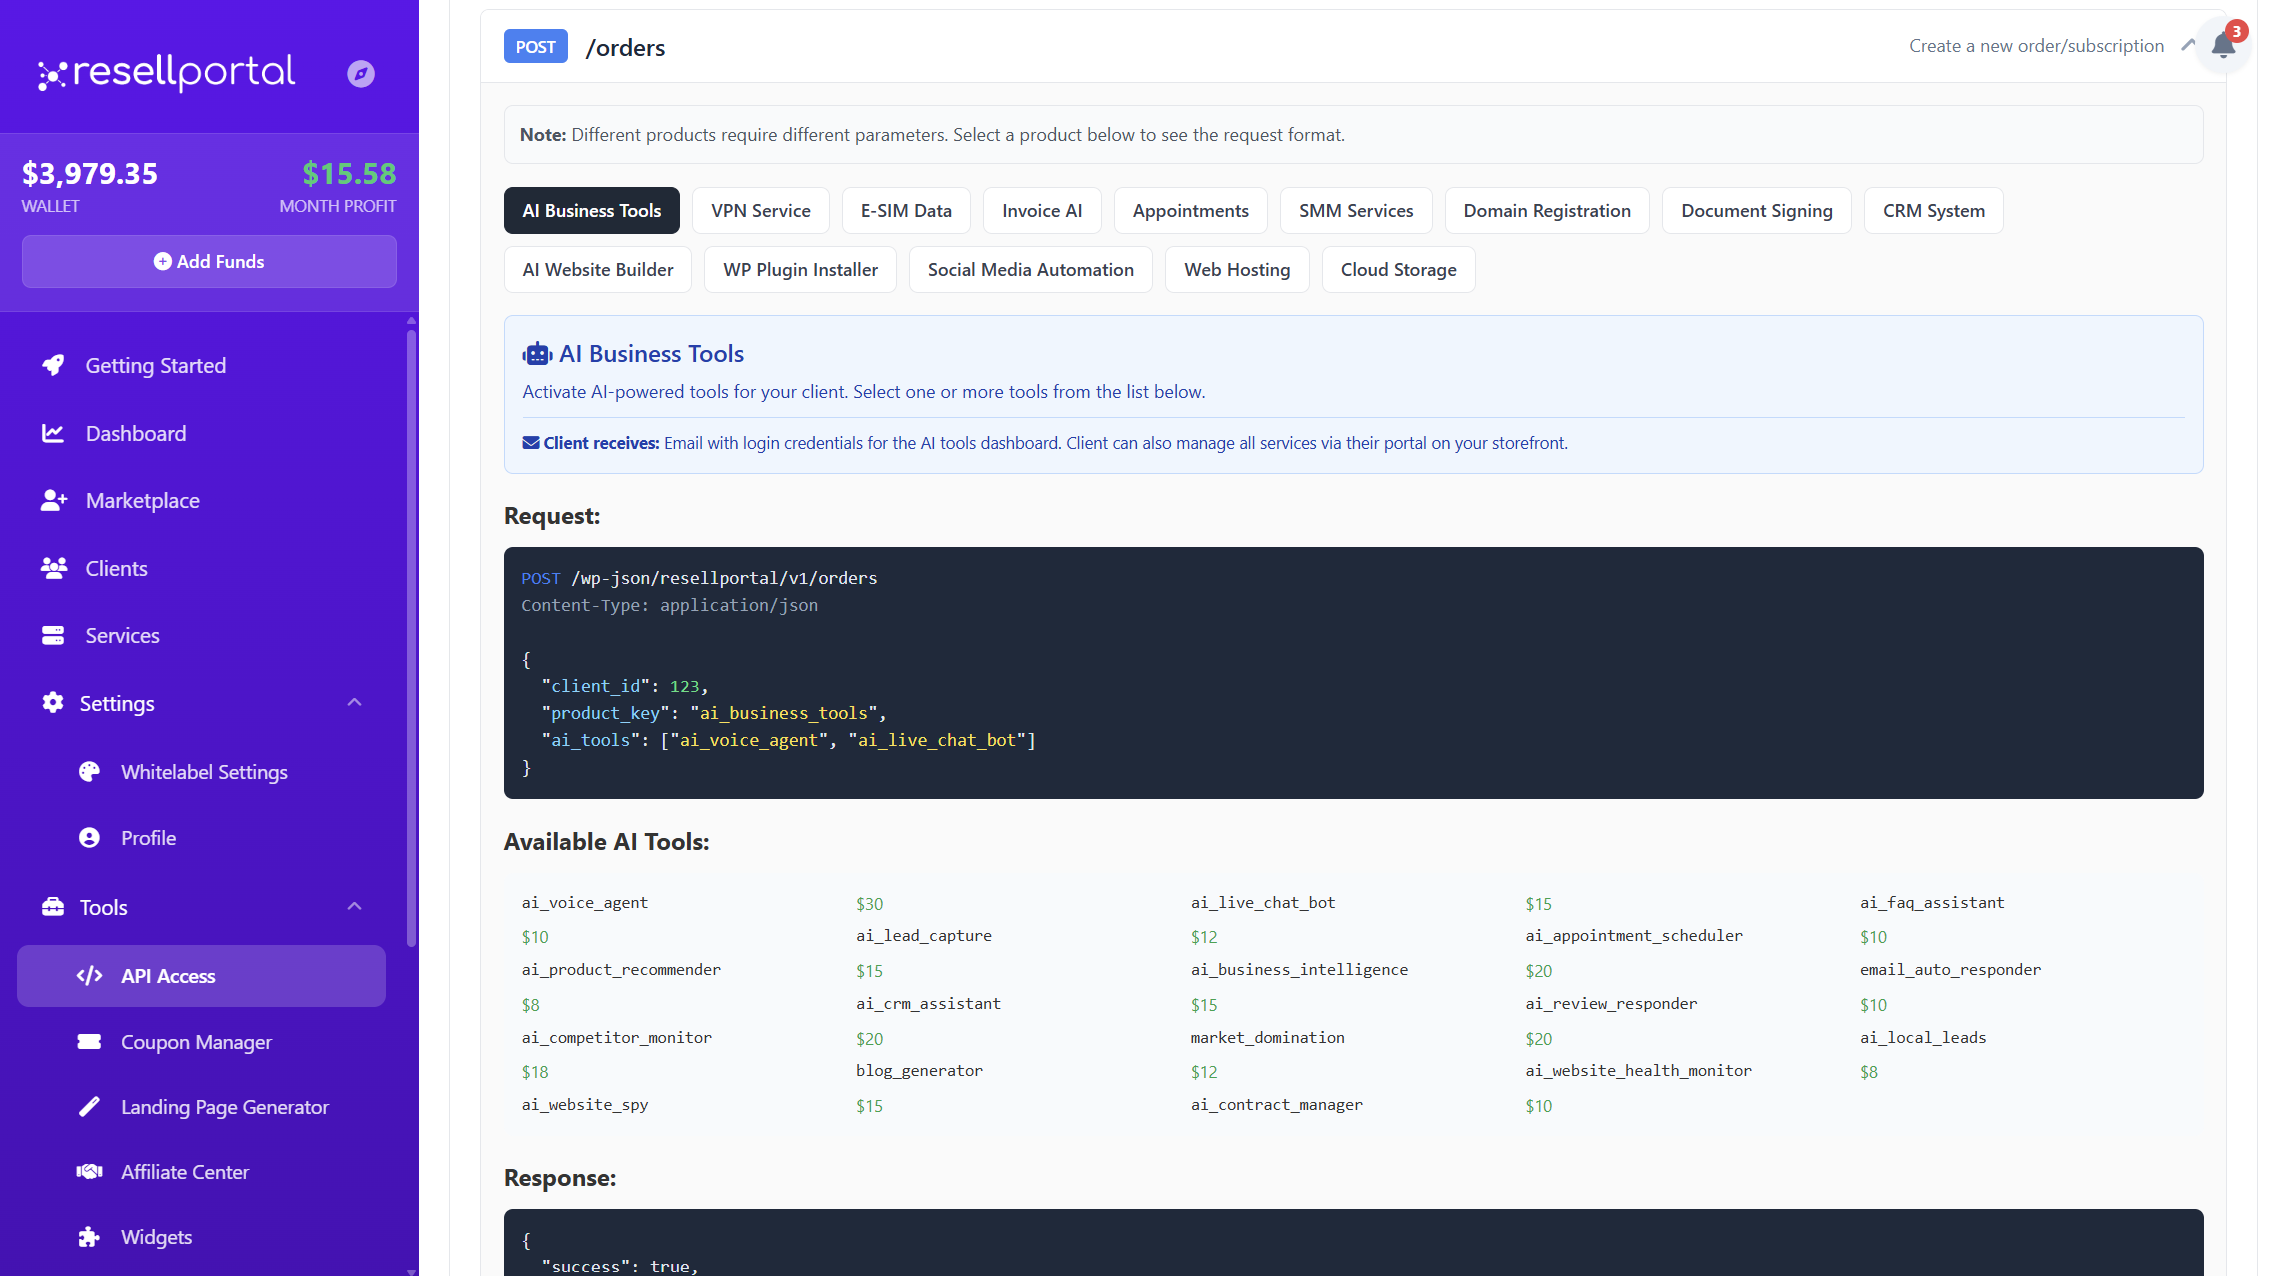Click the Clients group icon
The width and height of the screenshot is (2289, 1276).
tap(53, 568)
